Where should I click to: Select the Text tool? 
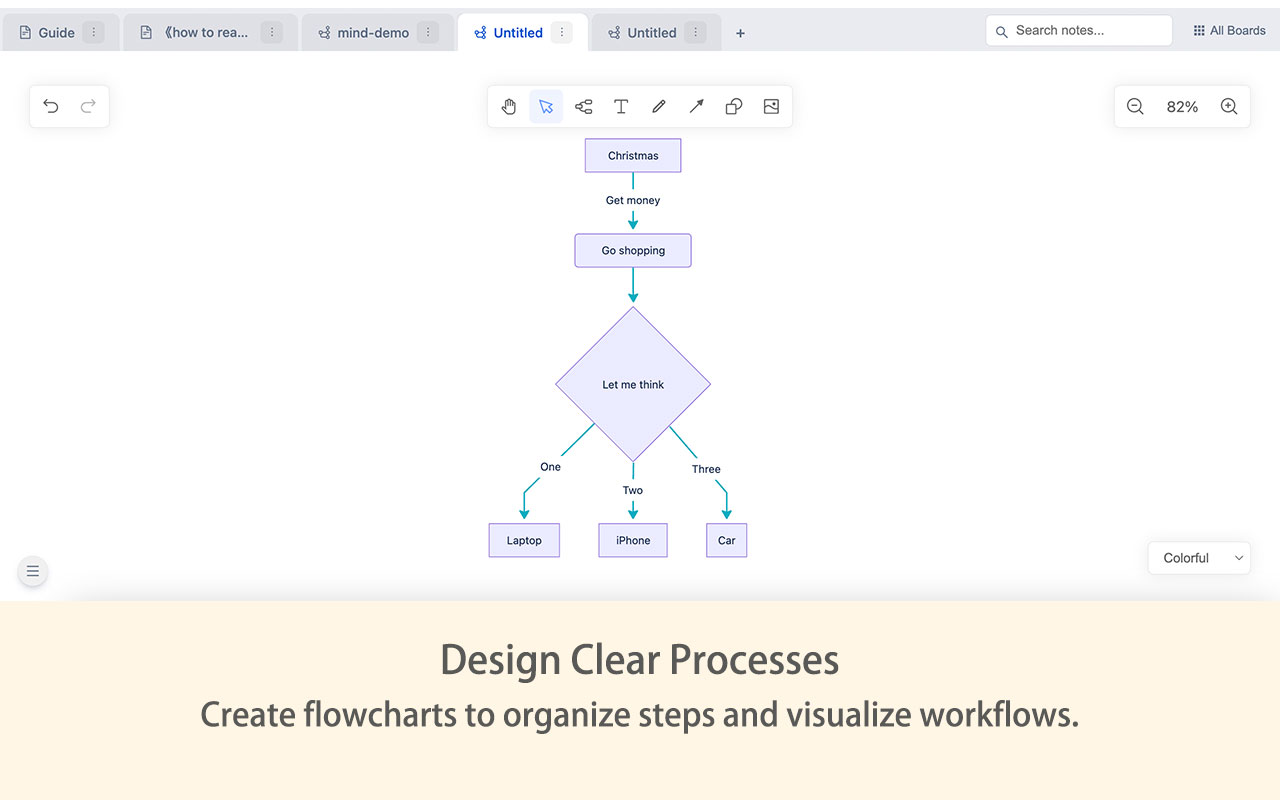[x=621, y=107]
